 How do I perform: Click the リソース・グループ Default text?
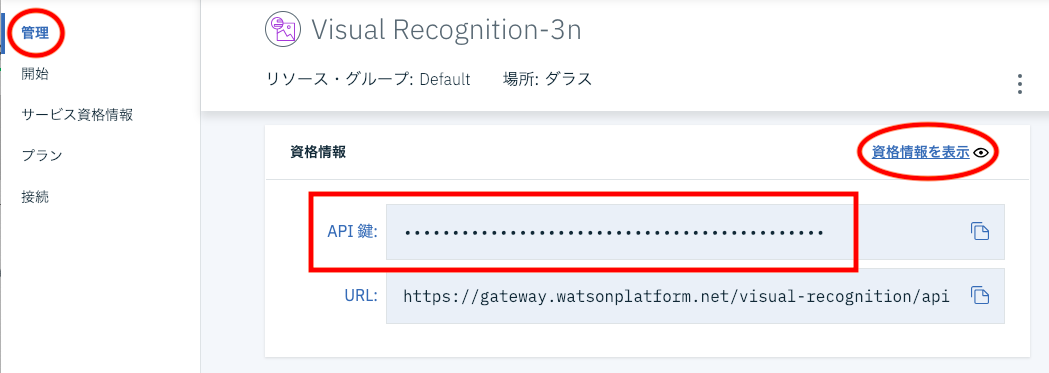pyautogui.click(x=368, y=79)
